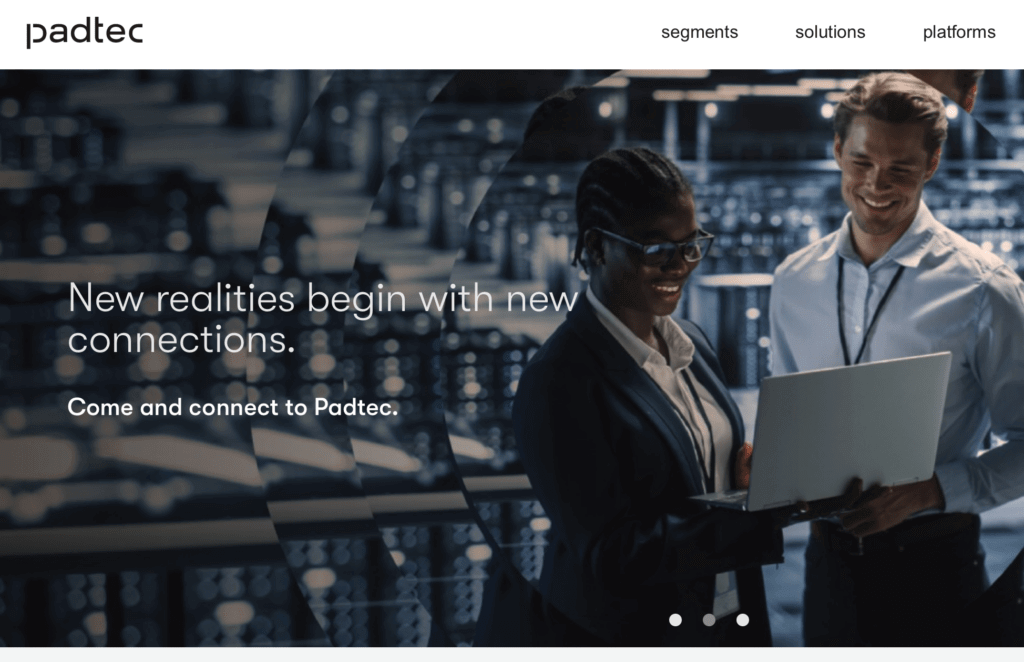Click the white header area between logo and segments

point(402,34)
